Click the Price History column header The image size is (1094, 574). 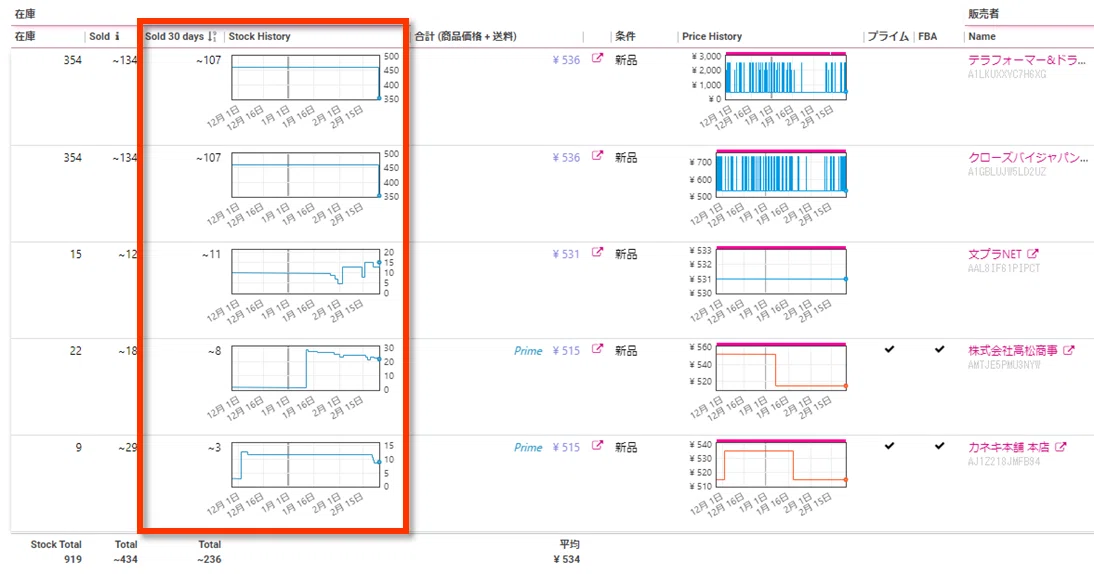point(712,36)
